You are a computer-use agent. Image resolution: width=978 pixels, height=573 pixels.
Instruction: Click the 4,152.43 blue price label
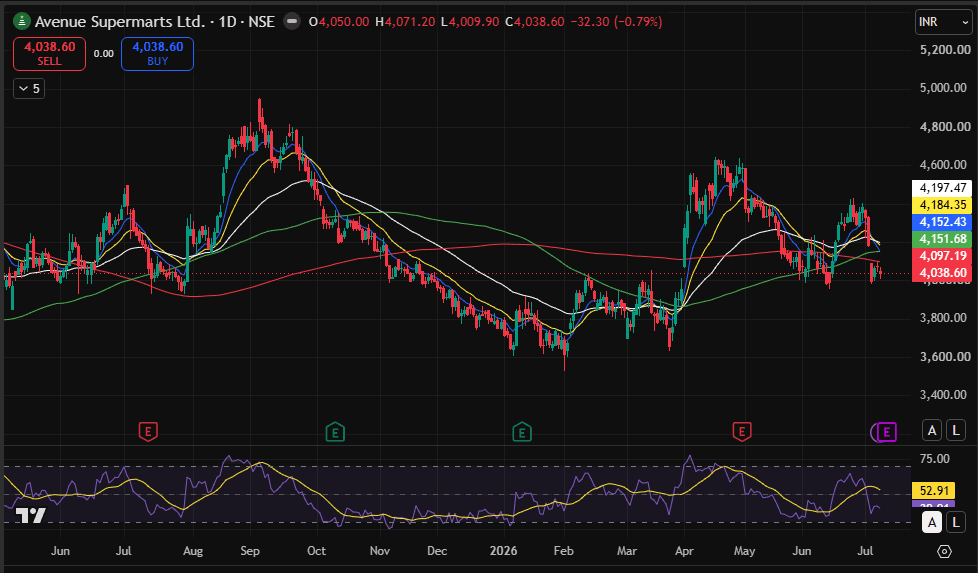942,221
